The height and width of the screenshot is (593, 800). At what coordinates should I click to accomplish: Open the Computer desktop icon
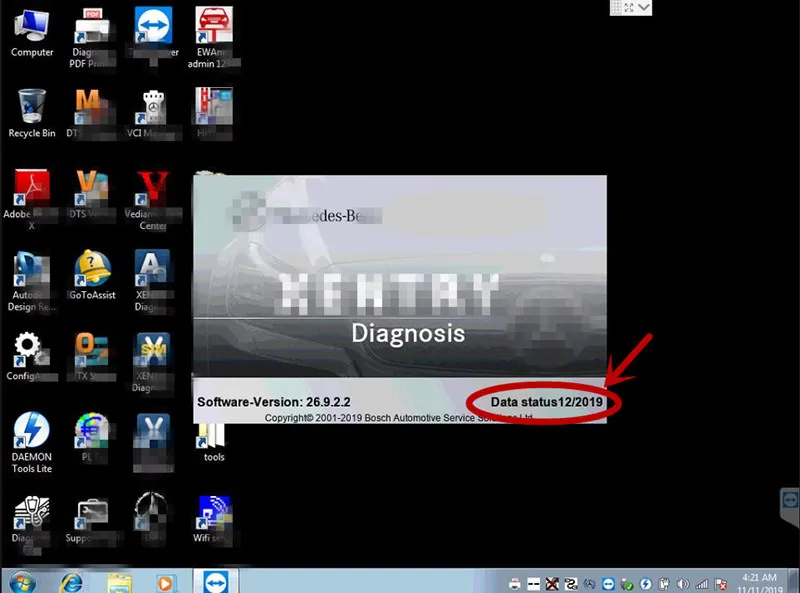click(x=32, y=32)
